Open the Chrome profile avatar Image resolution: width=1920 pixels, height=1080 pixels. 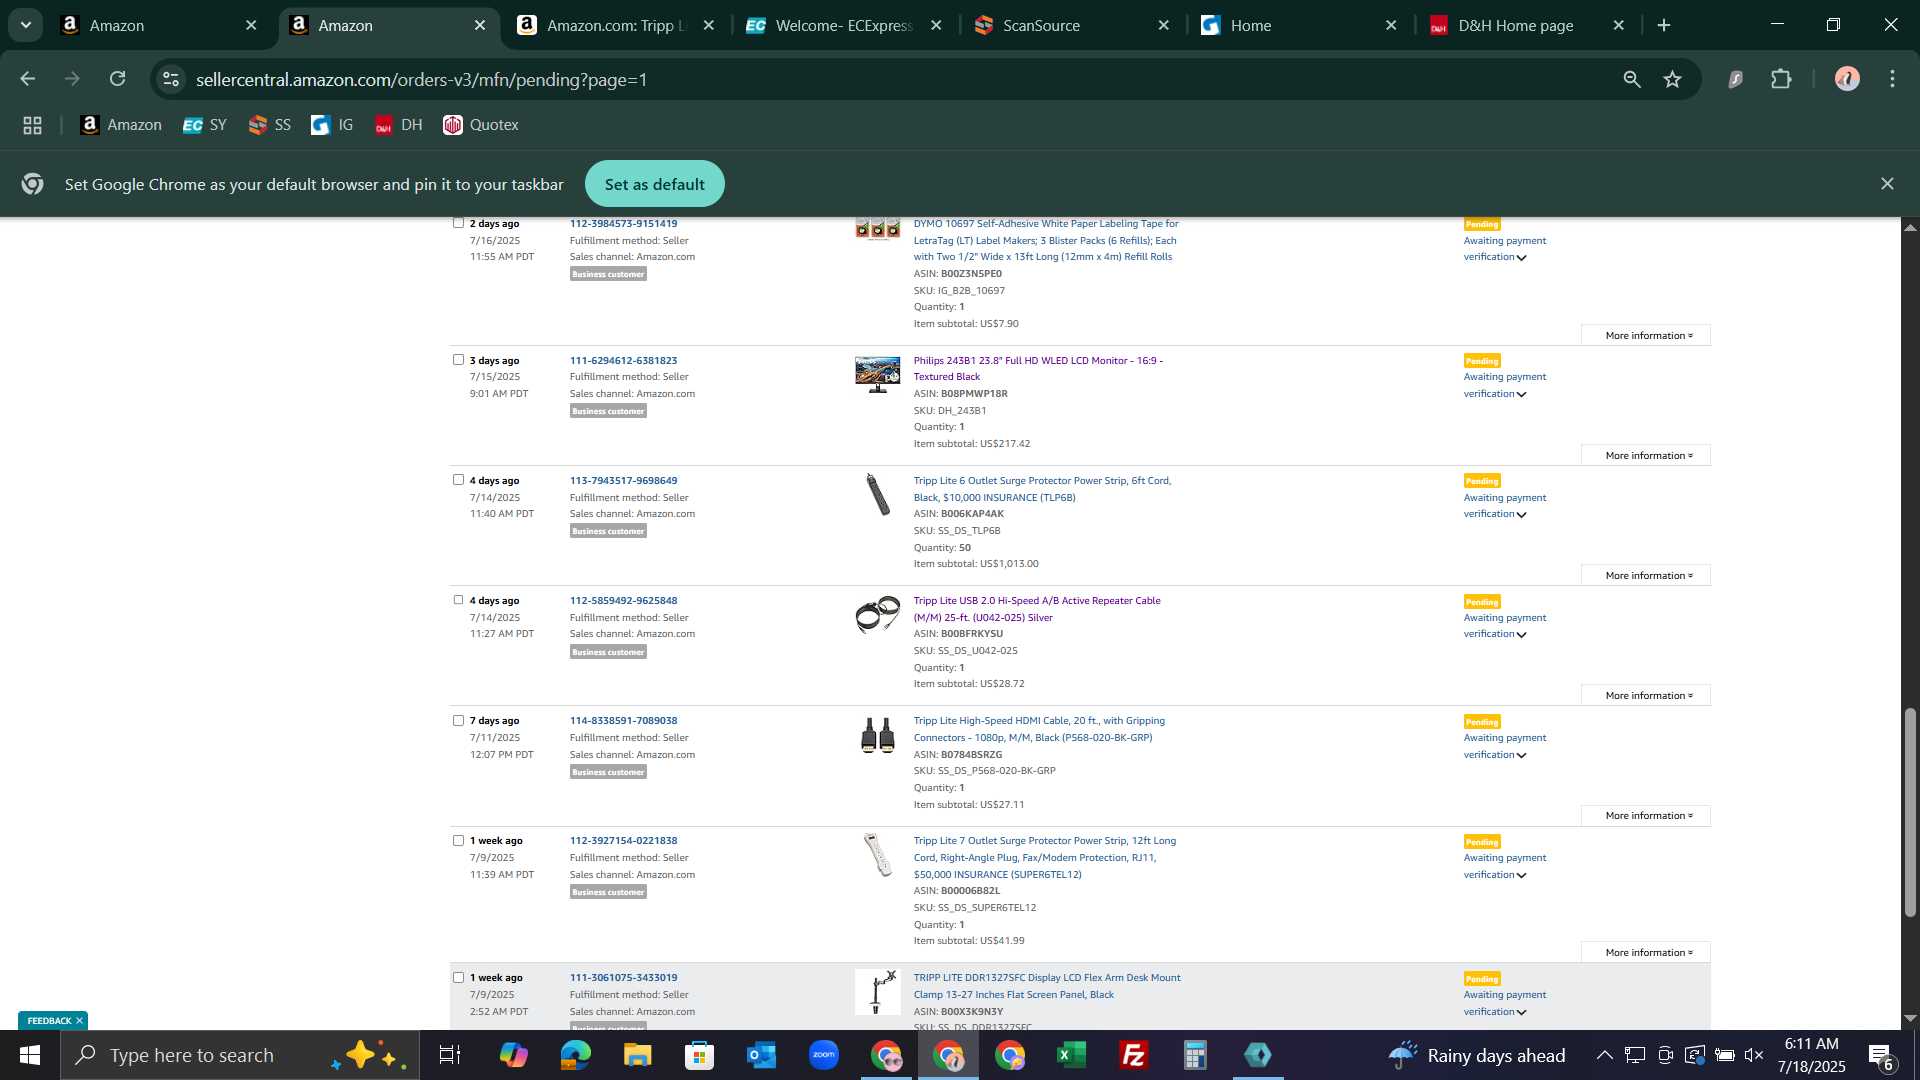click(1847, 79)
